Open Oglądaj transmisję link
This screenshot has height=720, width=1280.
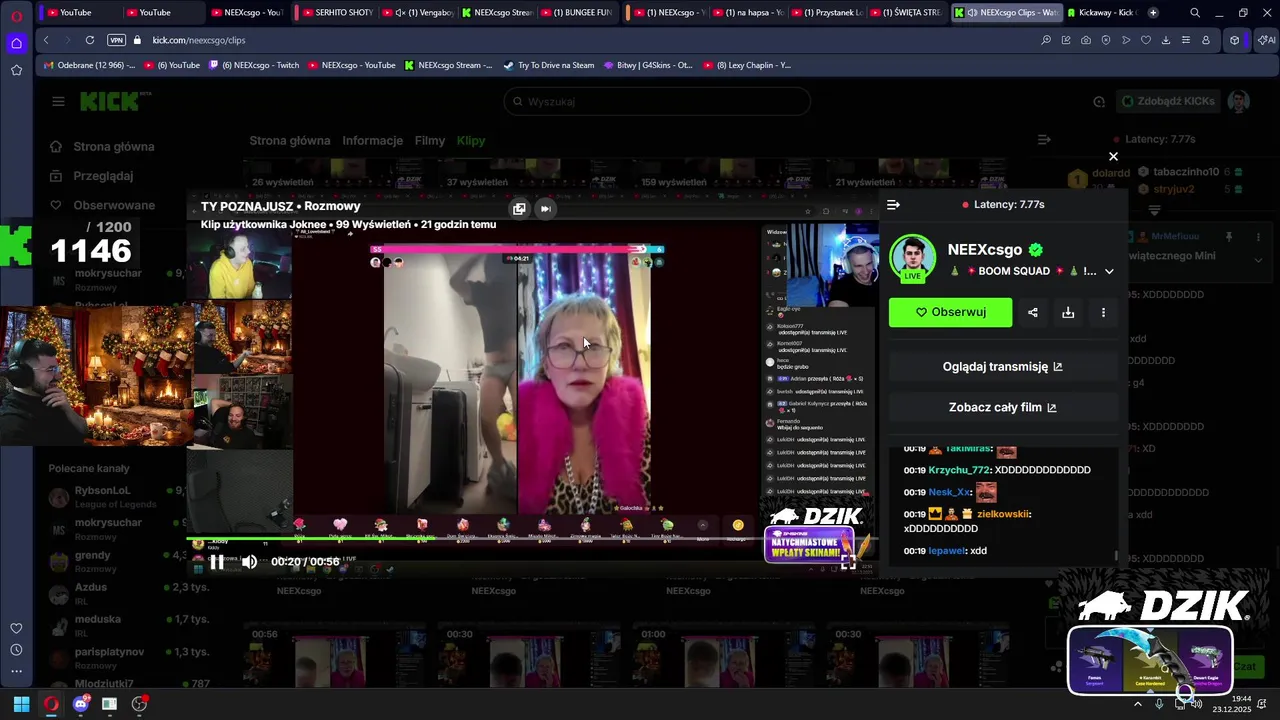[1002, 367]
